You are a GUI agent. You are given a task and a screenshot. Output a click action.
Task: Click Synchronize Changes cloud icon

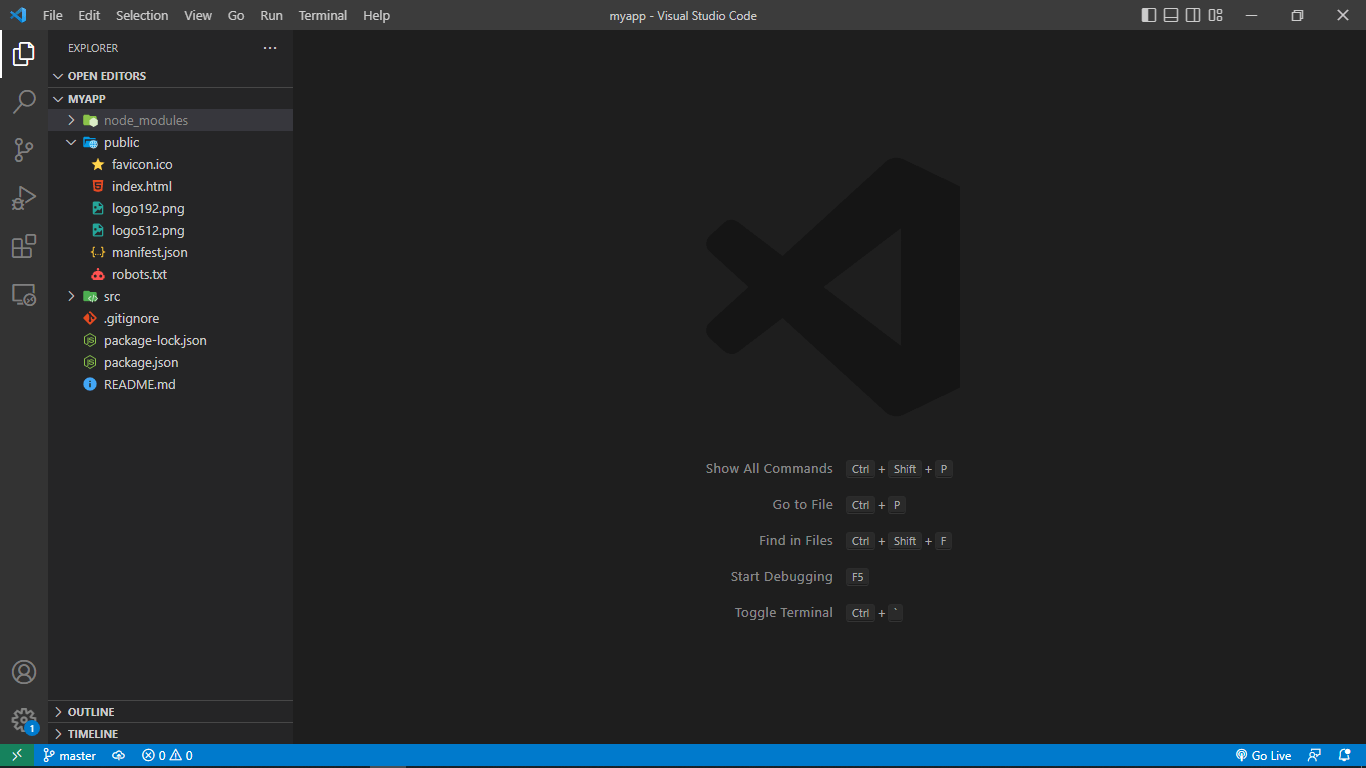[118, 756]
